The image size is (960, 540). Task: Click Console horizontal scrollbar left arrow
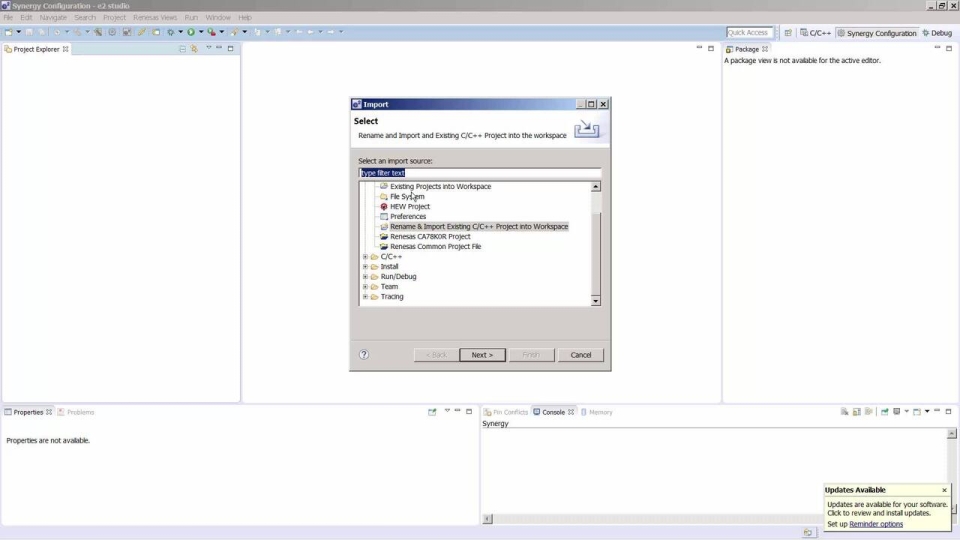(487, 519)
